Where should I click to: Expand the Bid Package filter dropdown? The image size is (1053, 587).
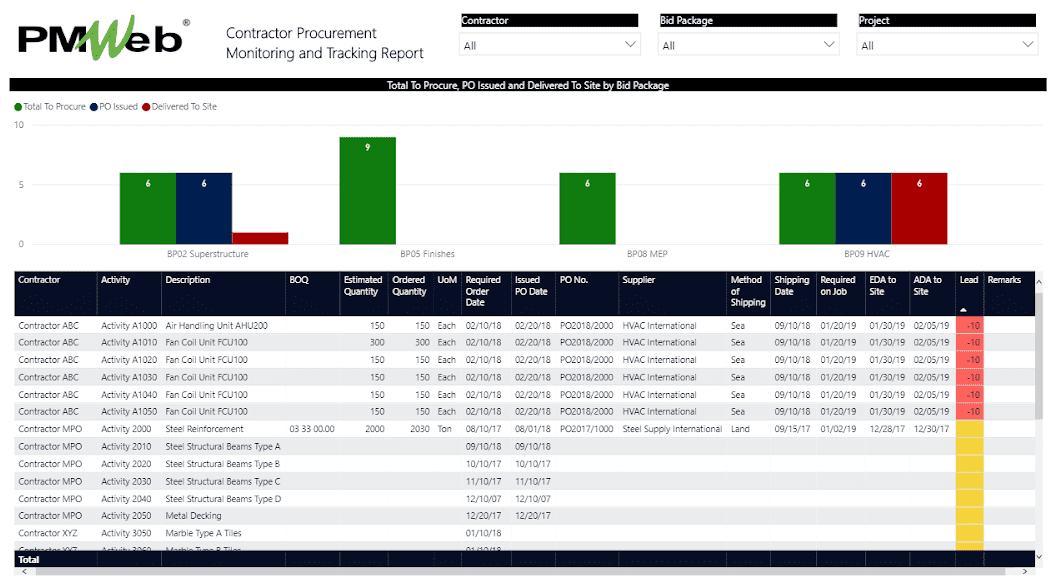click(747, 45)
